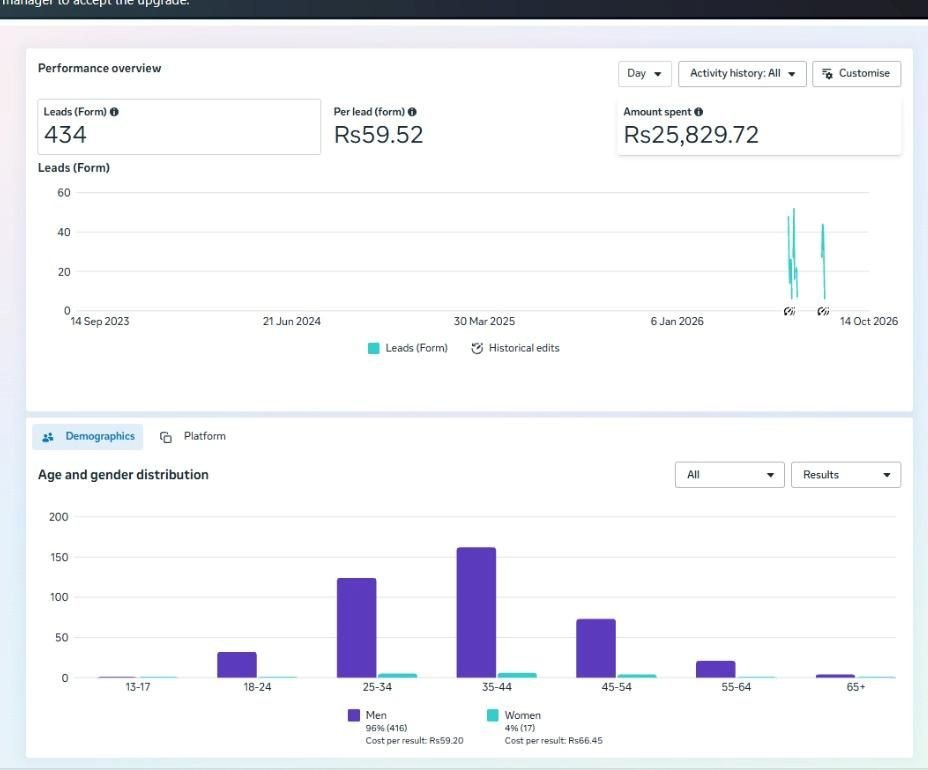
Task: Click the Rs25,829.72 amount value
Action: (691, 135)
